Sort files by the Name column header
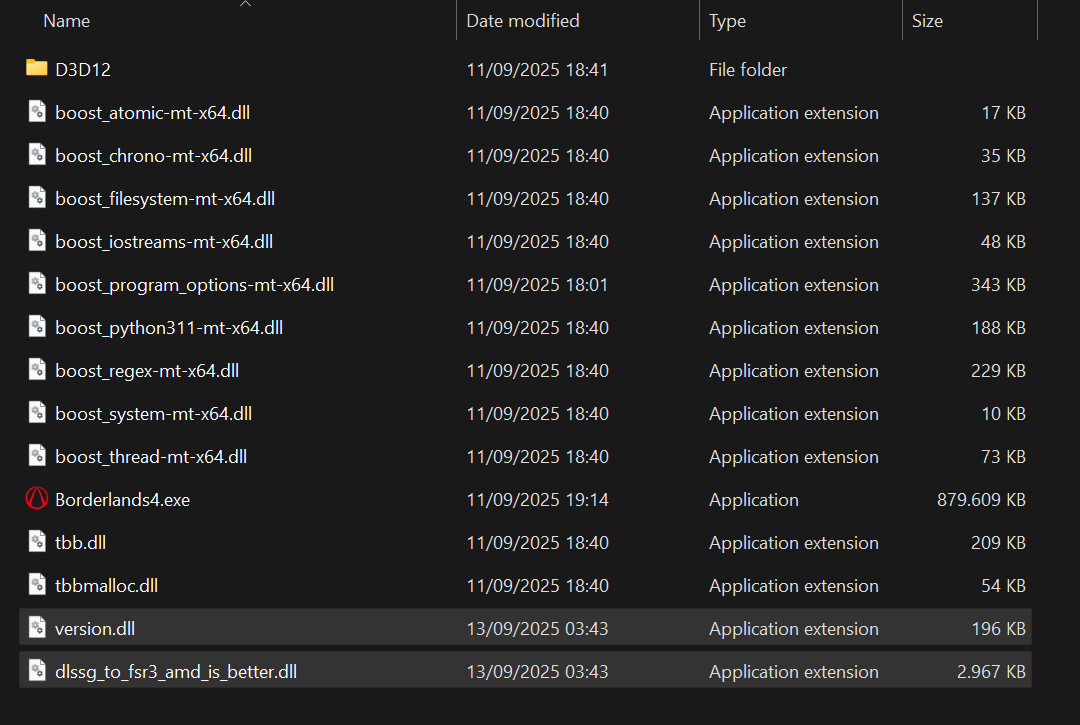The image size is (1080, 725). [67, 21]
